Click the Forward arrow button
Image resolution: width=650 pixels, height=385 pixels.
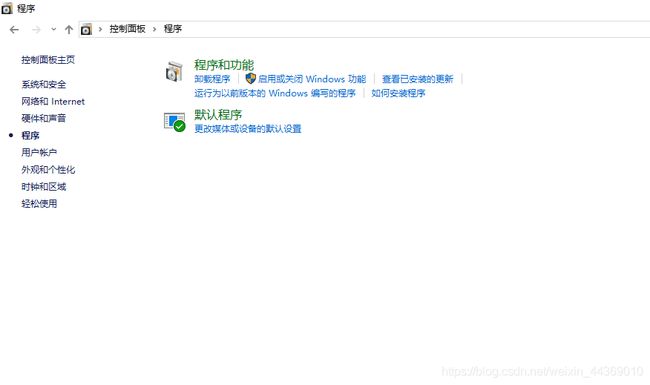36,29
